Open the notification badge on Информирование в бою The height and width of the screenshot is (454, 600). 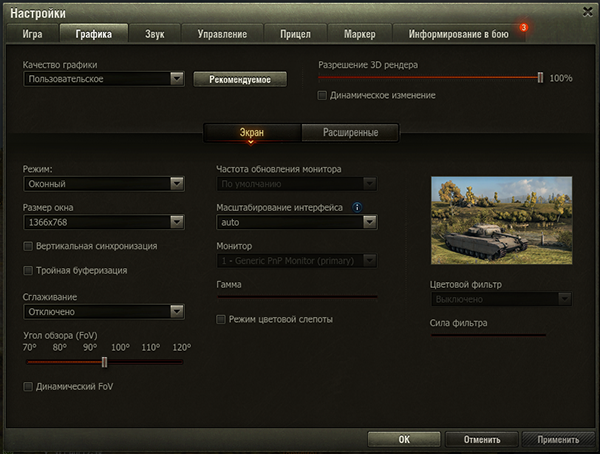click(x=523, y=28)
